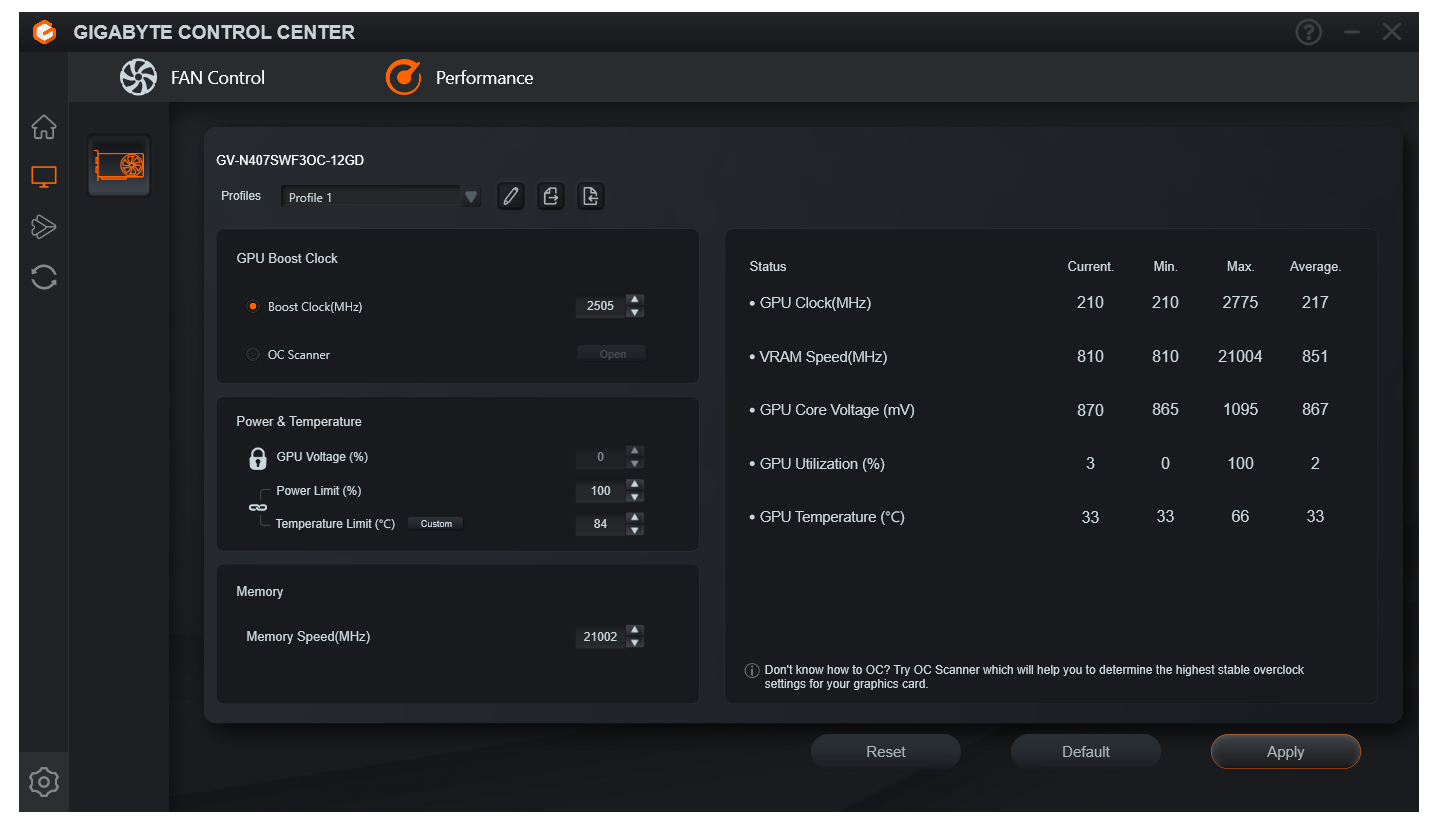Click the GPU Clock max value 2775
The height and width of the screenshot is (825, 1439).
(x=1240, y=302)
